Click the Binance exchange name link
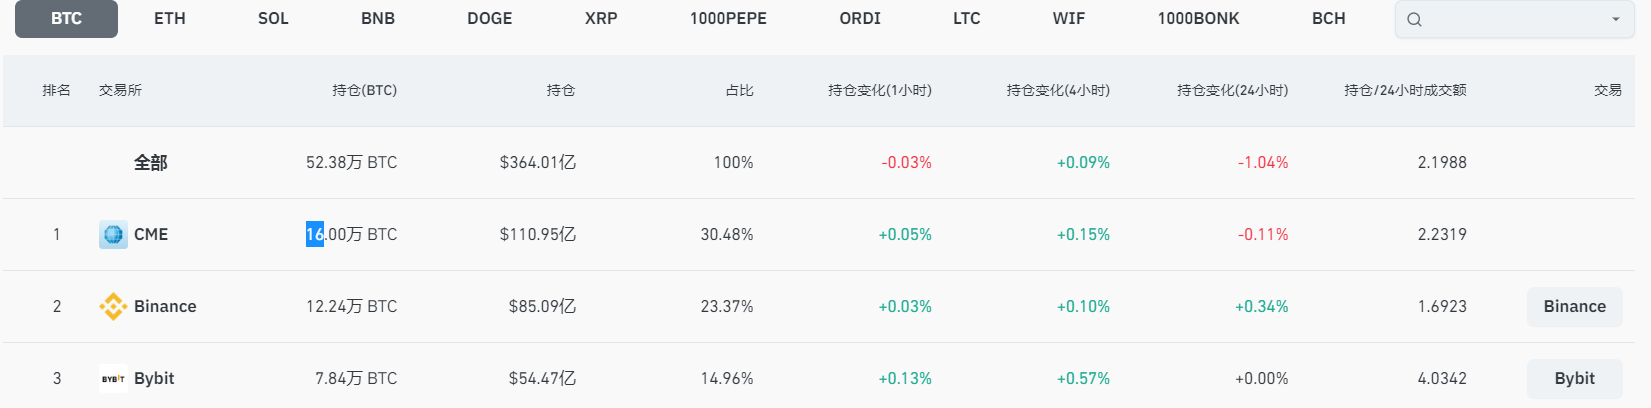The image size is (1651, 408). pos(165,307)
